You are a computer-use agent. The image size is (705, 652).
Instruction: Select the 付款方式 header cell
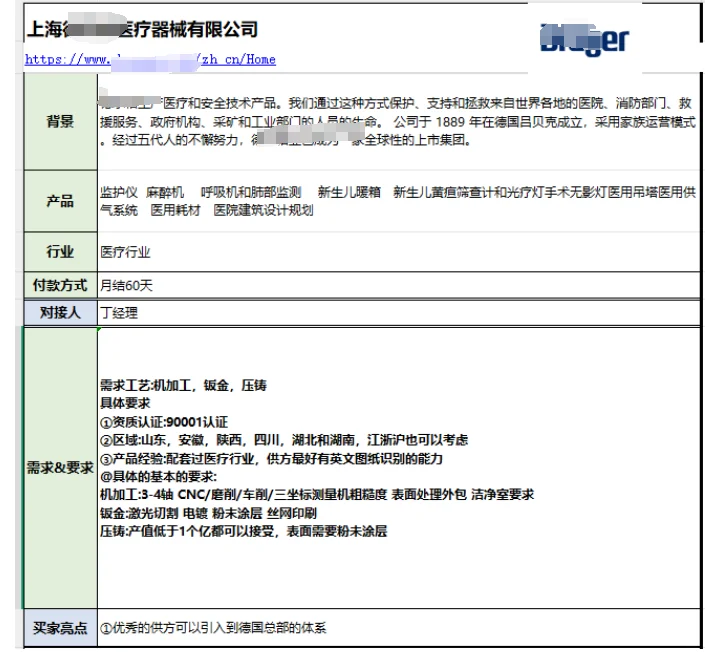tap(60, 285)
